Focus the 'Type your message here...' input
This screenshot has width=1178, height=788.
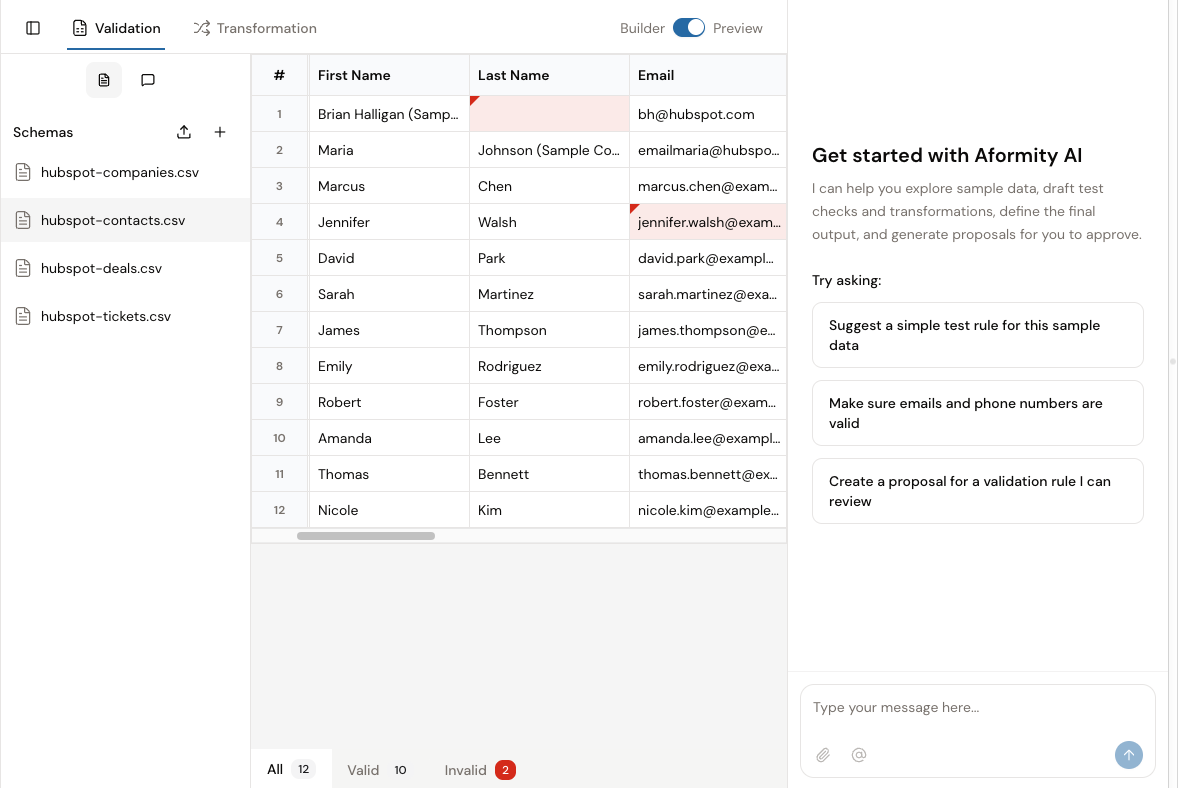[977, 708]
